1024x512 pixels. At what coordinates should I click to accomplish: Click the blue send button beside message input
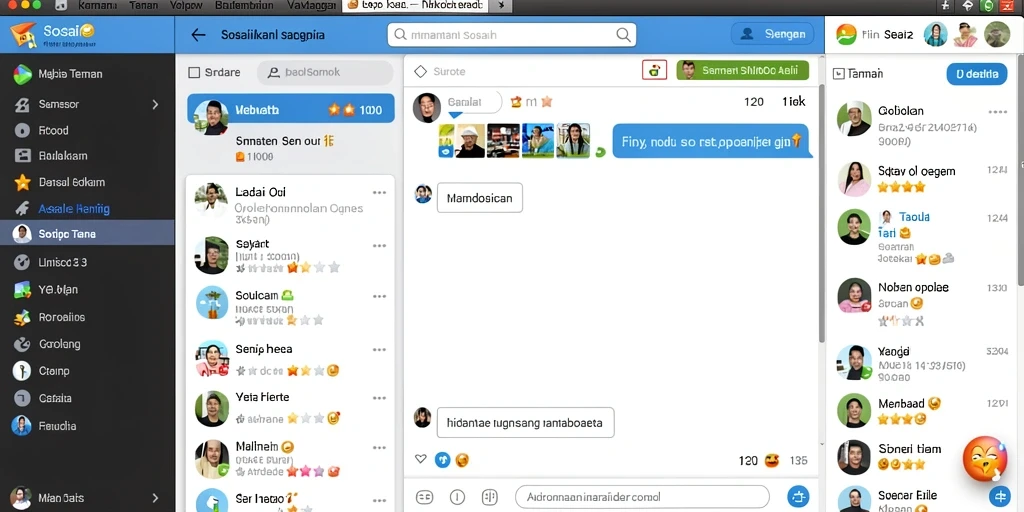[x=798, y=496]
